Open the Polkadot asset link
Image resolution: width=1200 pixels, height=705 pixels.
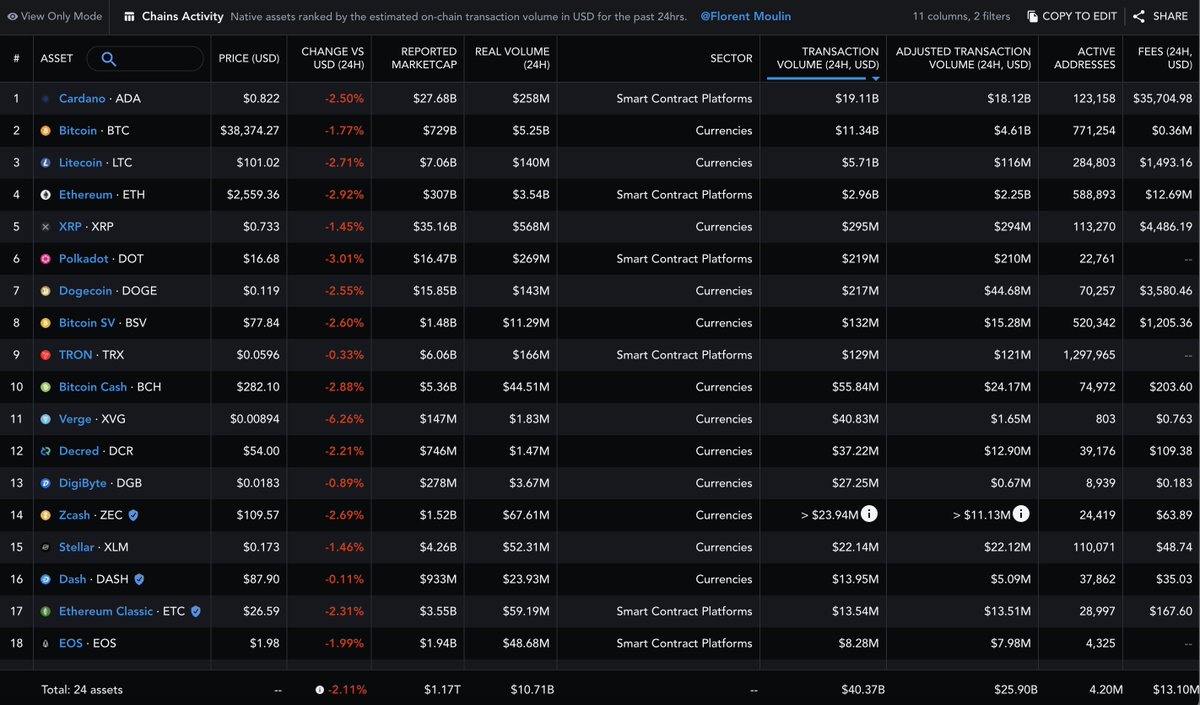(83, 259)
